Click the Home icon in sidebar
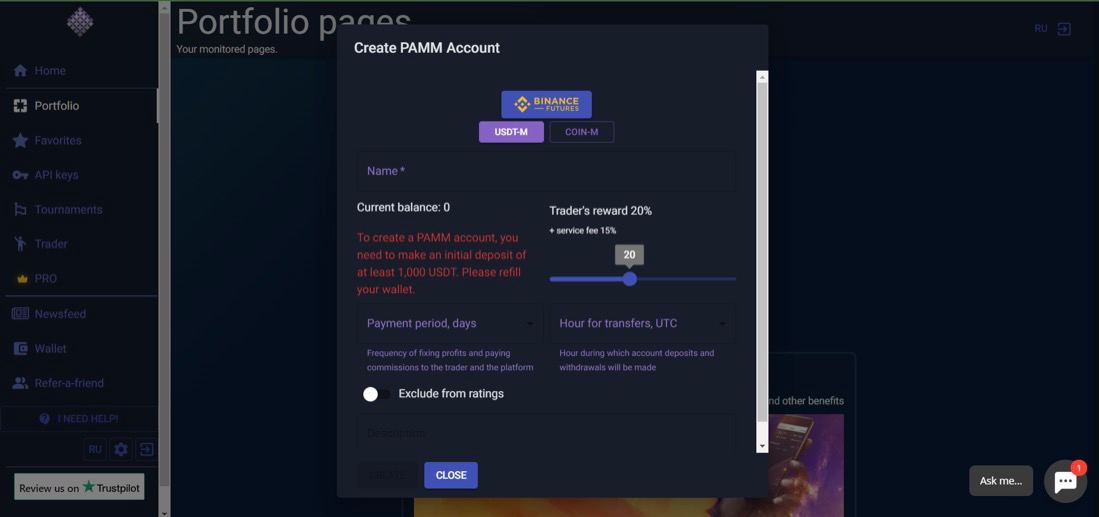This screenshot has height=517, width=1099. coord(20,71)
